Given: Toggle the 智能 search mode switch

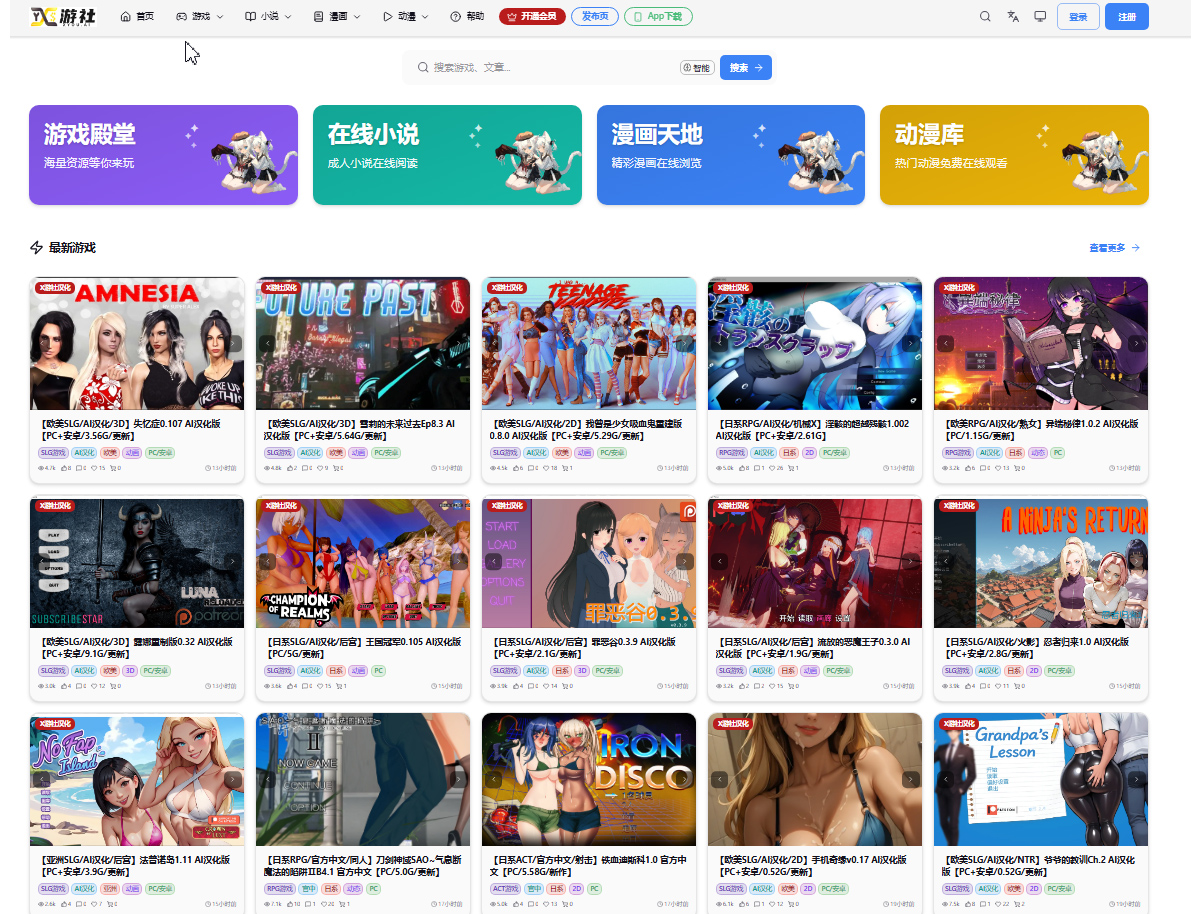Looking at the screenshot, I should coord(695,67).
